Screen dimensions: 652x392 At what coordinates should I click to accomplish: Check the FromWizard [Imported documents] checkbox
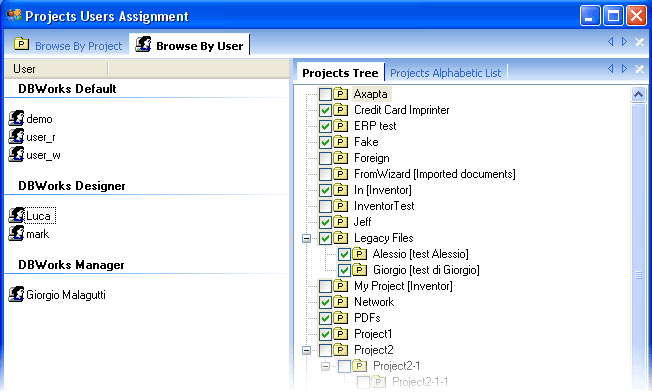[325, 175]
